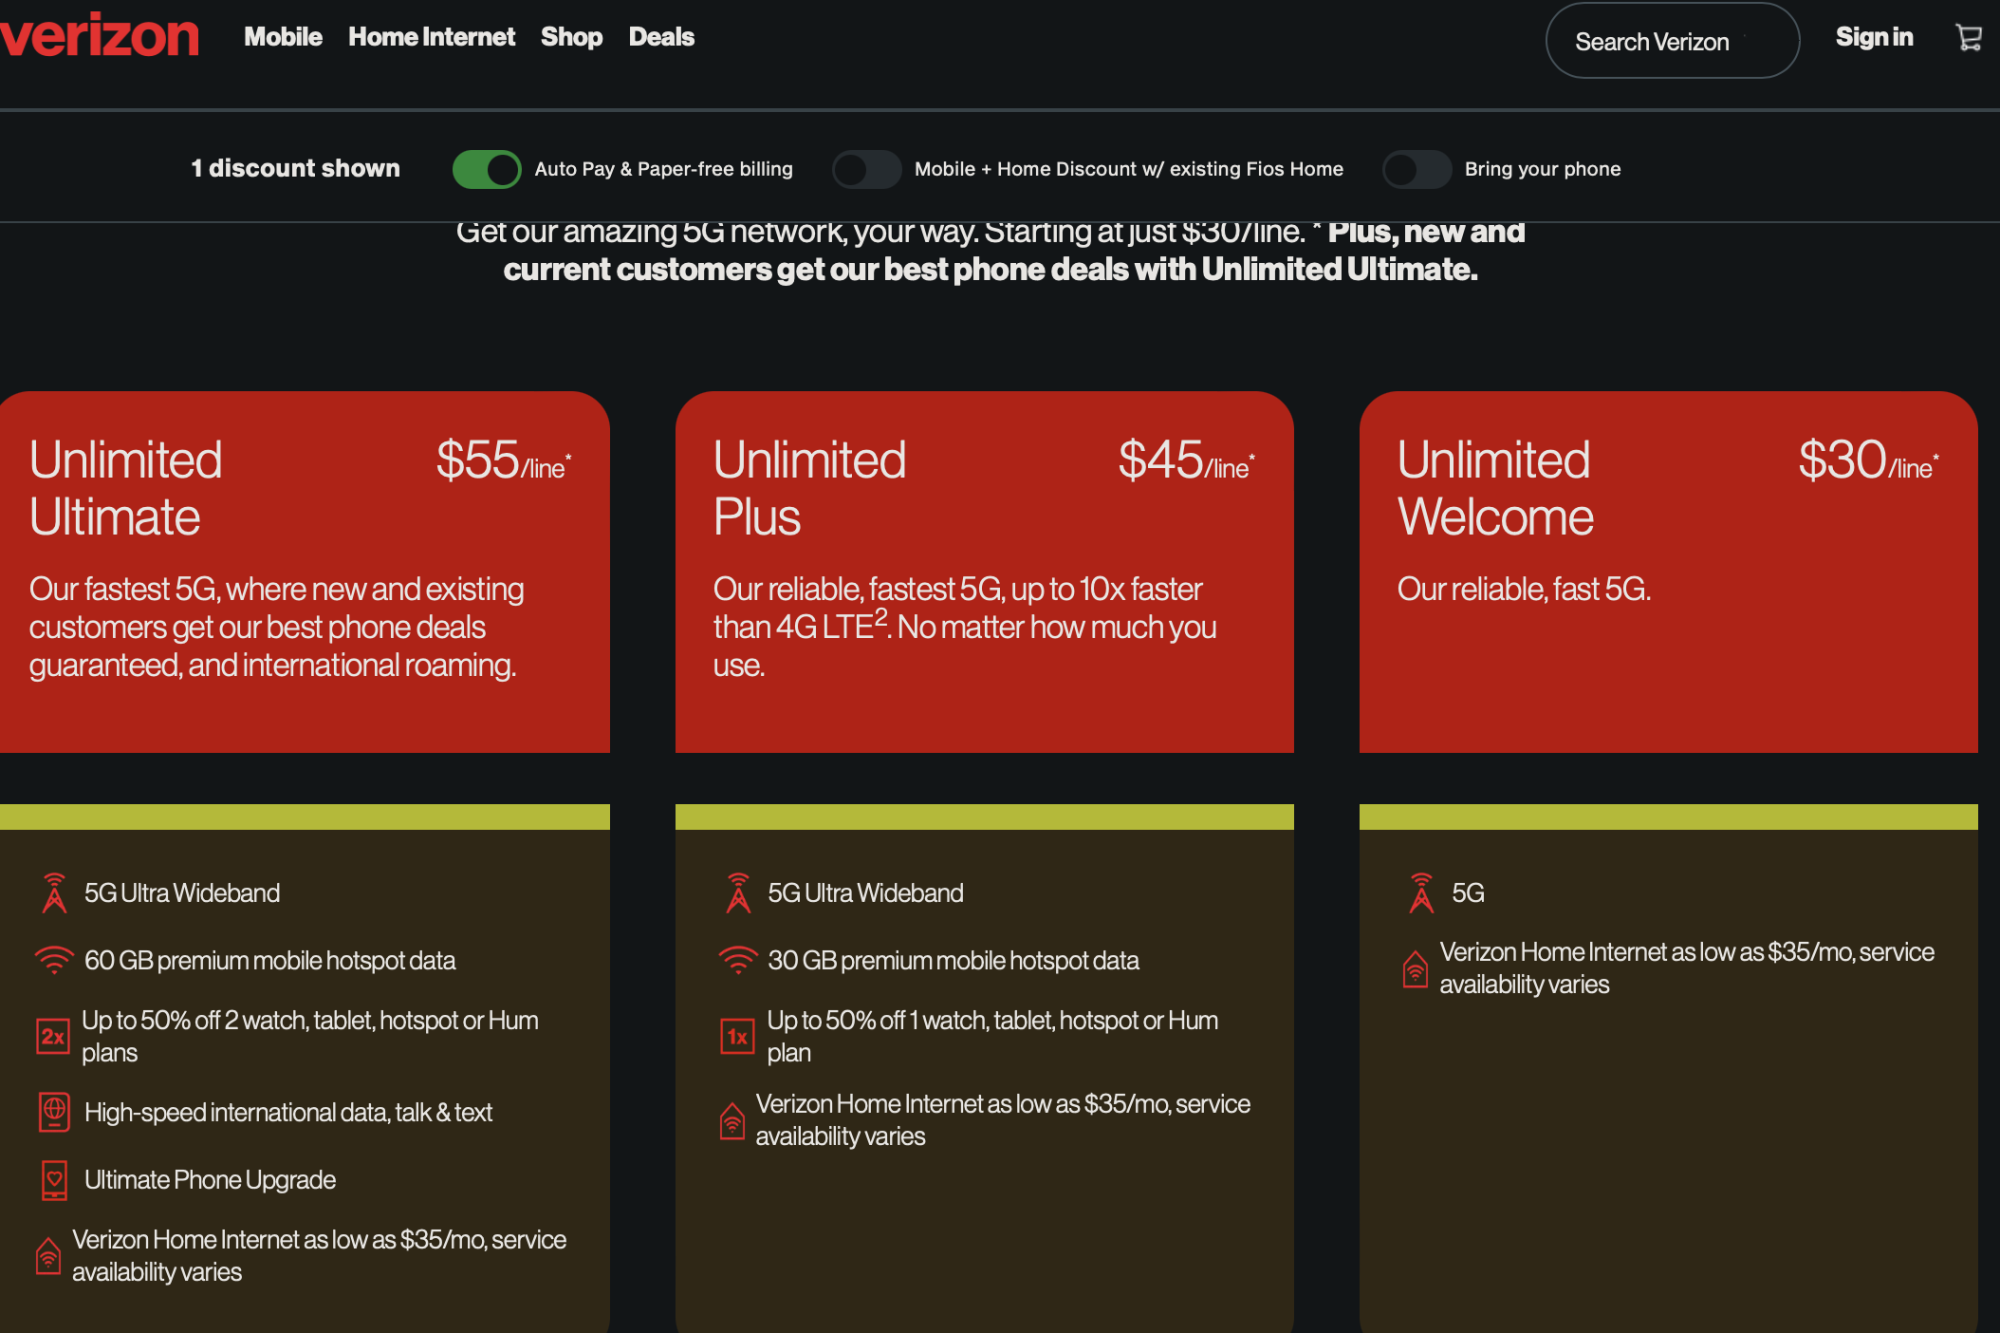Click the Home Internet icon in Unlimited Plus card

(x=732, y=1120)
